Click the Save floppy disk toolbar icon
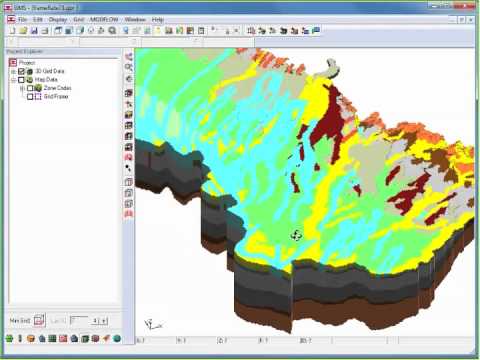The width and height of the screenshot is (480, 360). coord(34,31)
